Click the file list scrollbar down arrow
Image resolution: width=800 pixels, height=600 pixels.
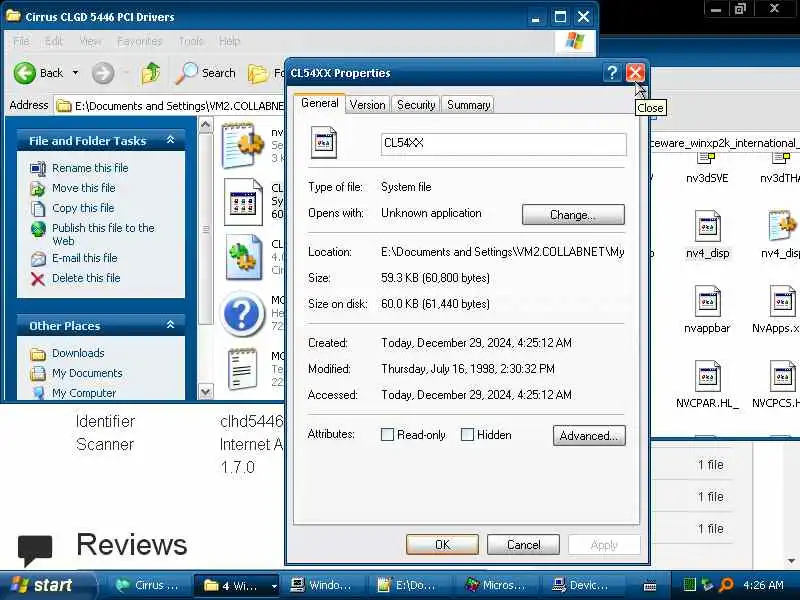click(206, 392)
